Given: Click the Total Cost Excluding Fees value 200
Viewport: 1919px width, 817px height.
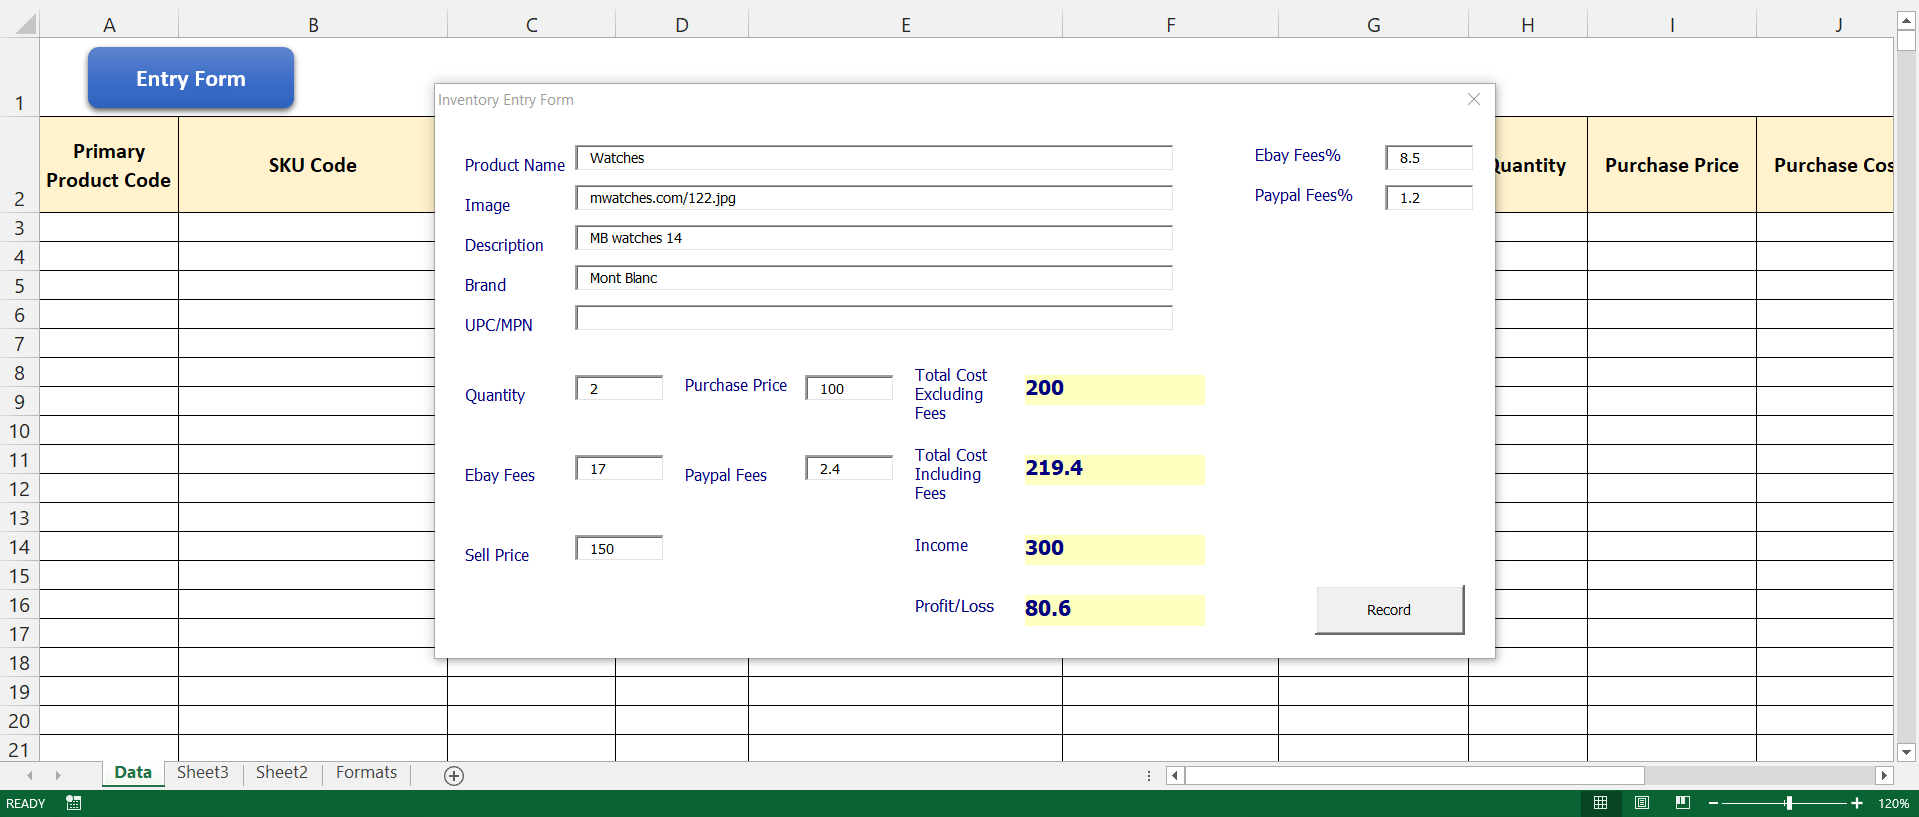Looking at the screenshot, I should (x=1115, y=389).
